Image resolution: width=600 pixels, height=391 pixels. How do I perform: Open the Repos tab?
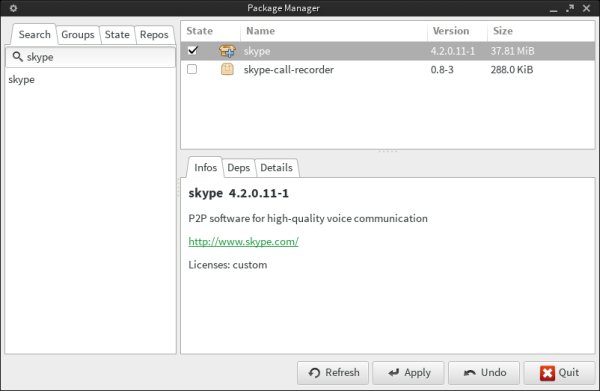(154, 35)
